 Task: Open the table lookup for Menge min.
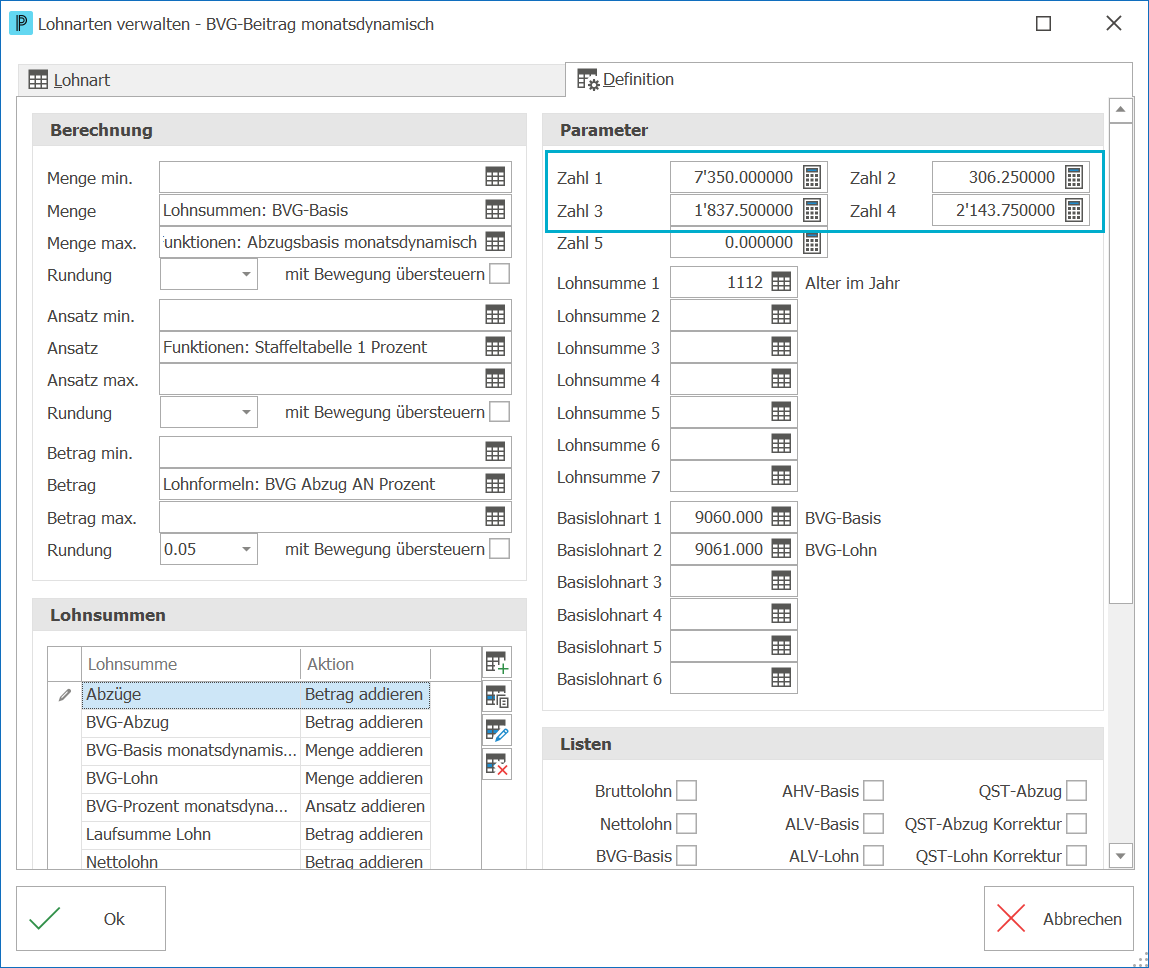[495, 177]
